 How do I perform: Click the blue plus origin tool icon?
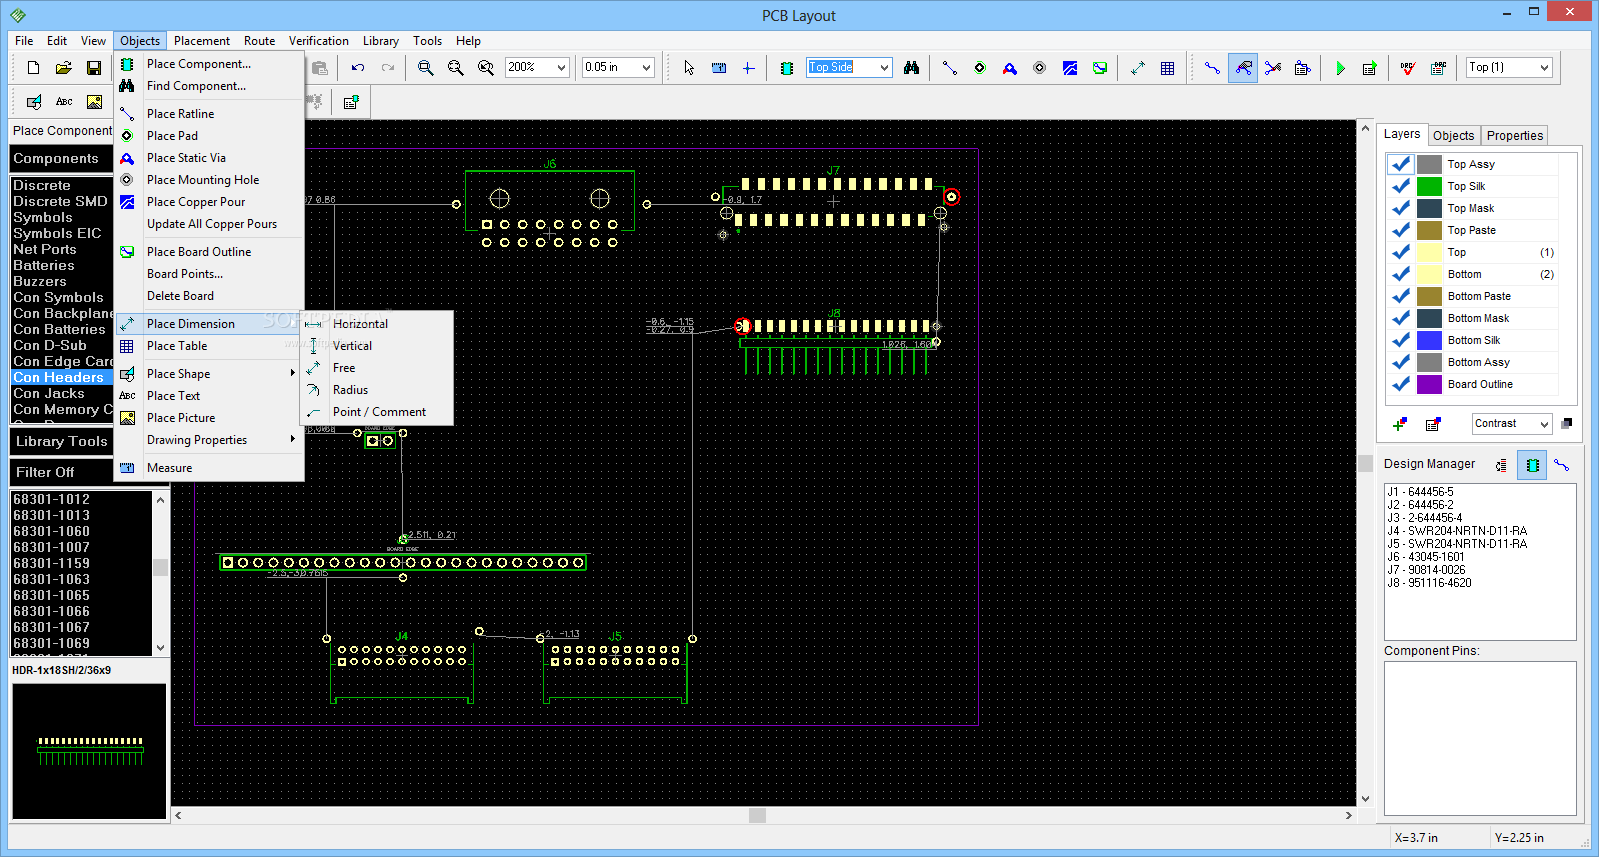point(748,68)
